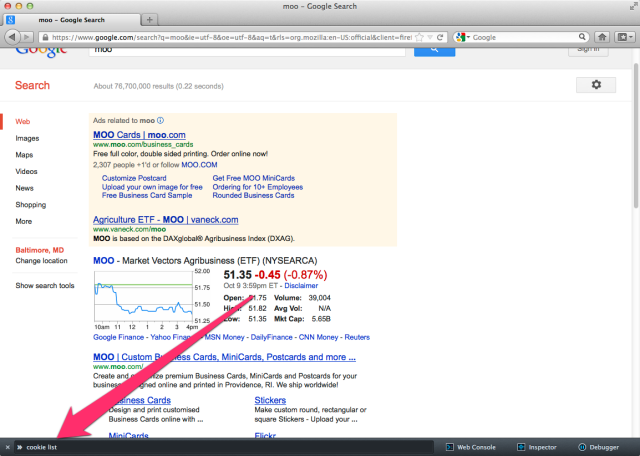Click the magnifier in the browser search box
The width and height of the screenshot is (640, 456).
tap(582, 37)
